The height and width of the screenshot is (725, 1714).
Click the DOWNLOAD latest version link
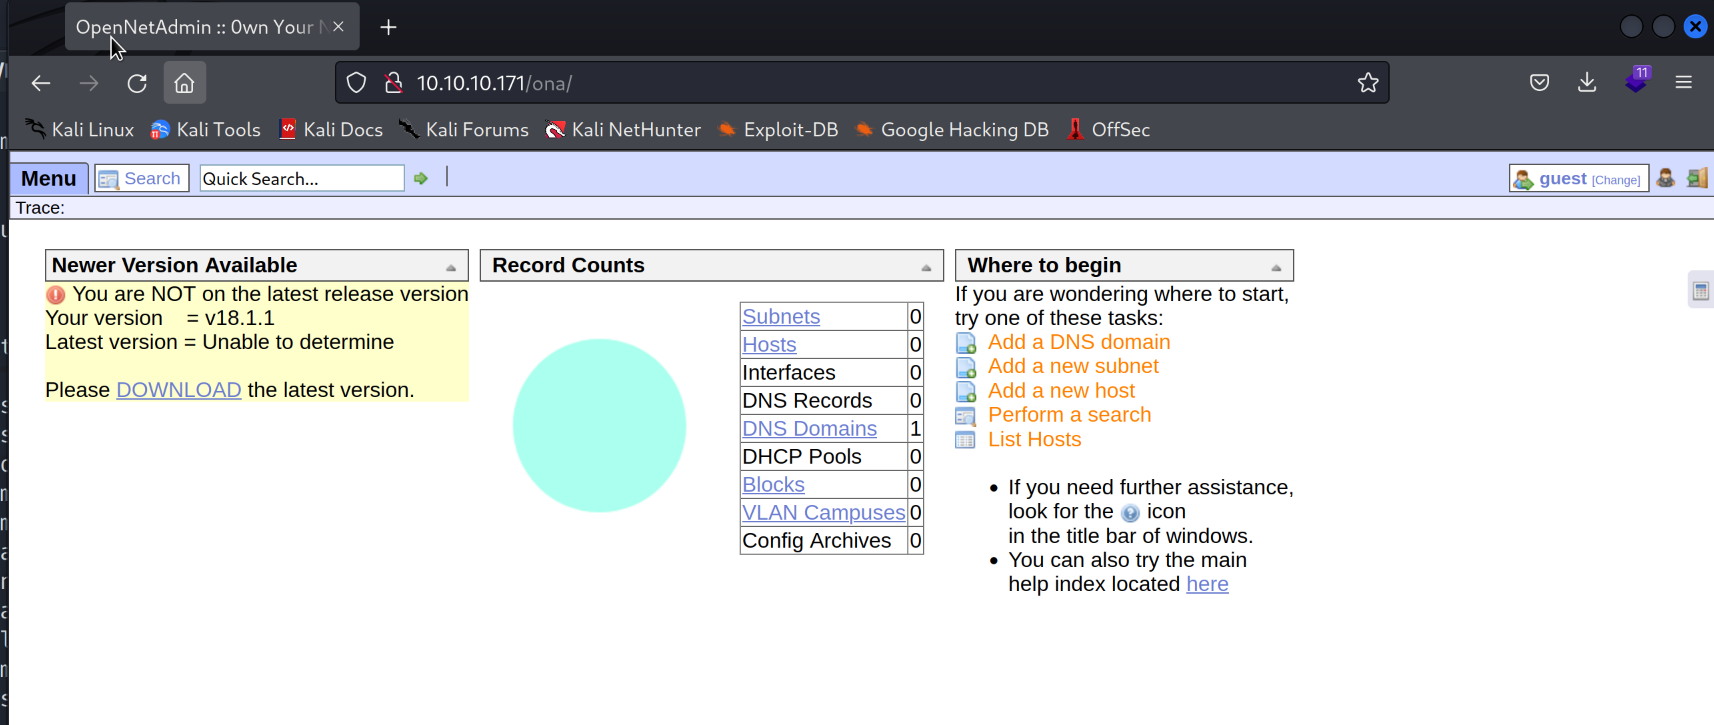(x=178, y=390)
